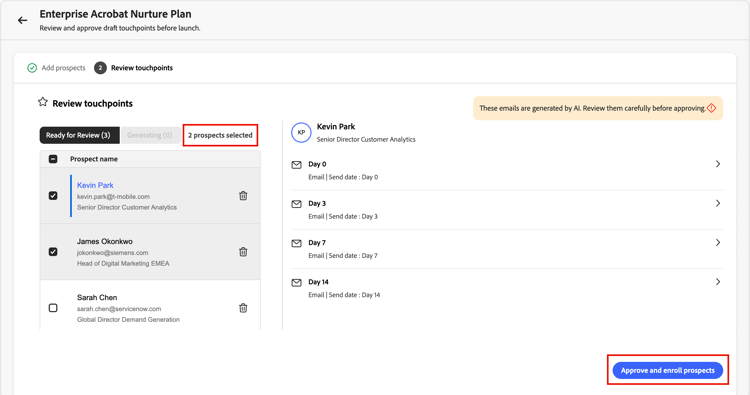Image resolution: width=750 pixels, height=395 pixels.
Task: Click Global Director Demand Generation title
Action: tap(128, 319)
